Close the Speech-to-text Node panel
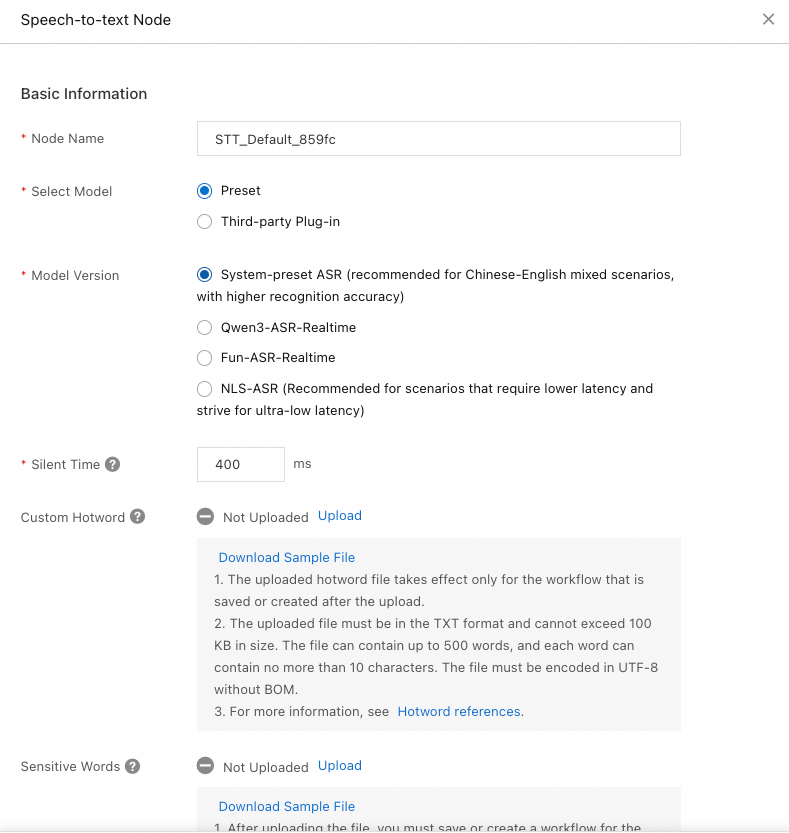The width and height of the screenshot is (789, 833). coord(768,19)
